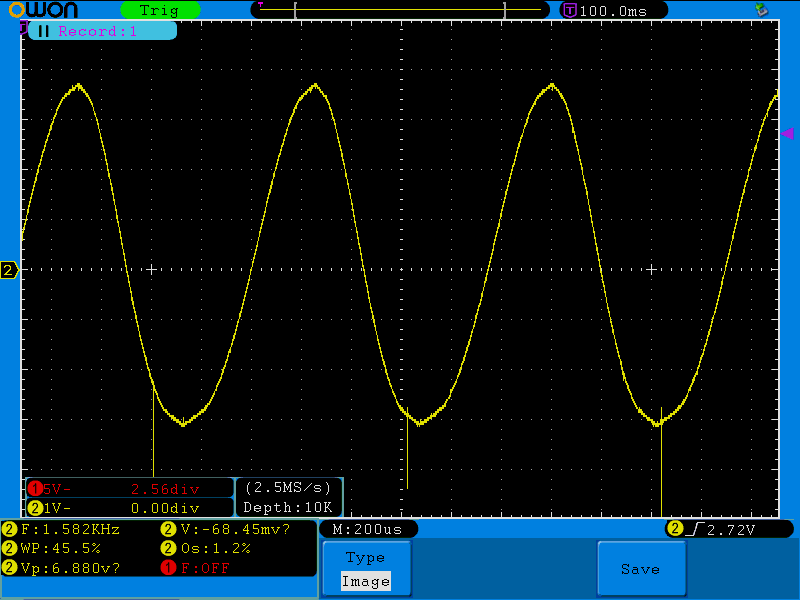Click the (2.5MS/s) sample rate readout
The image size is (800, 600).
click(x=288, y=488)
